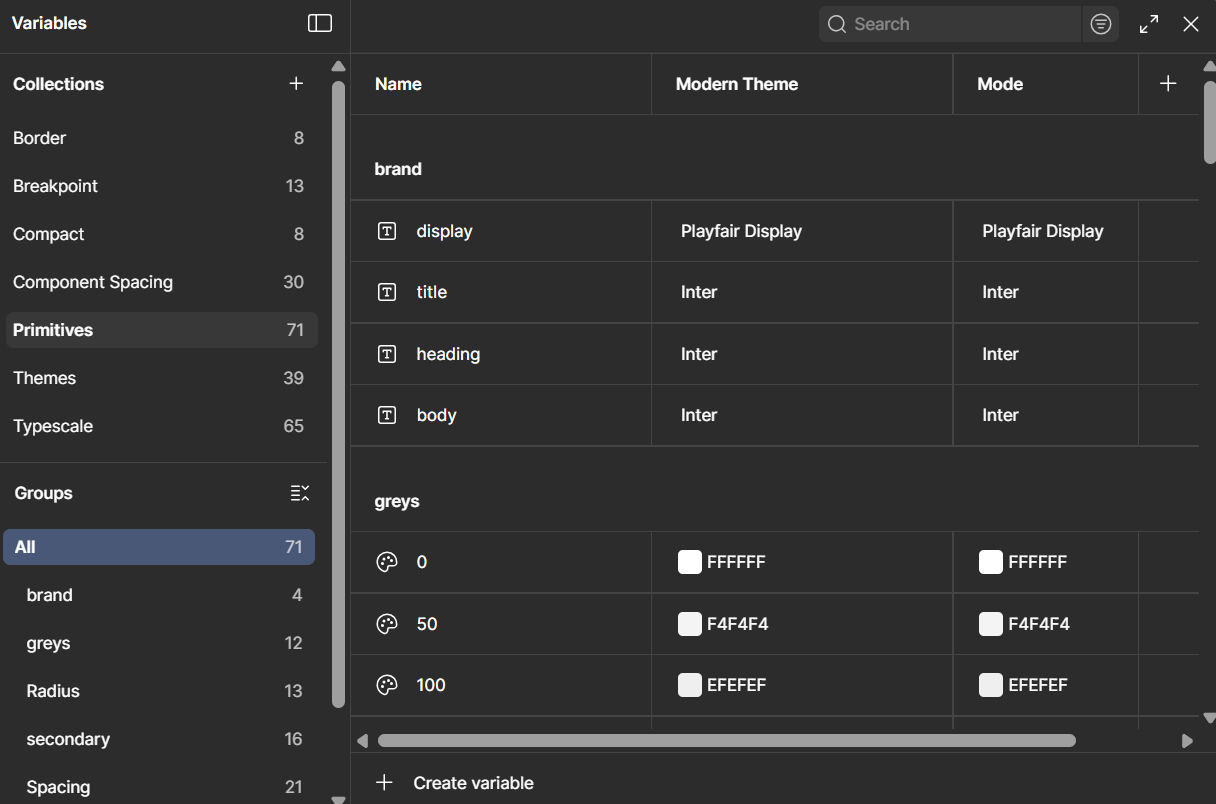Viewport: 1216px width, 804px height.
Task: Add a new mode using the table plus icon
Action: (1168, 84)
